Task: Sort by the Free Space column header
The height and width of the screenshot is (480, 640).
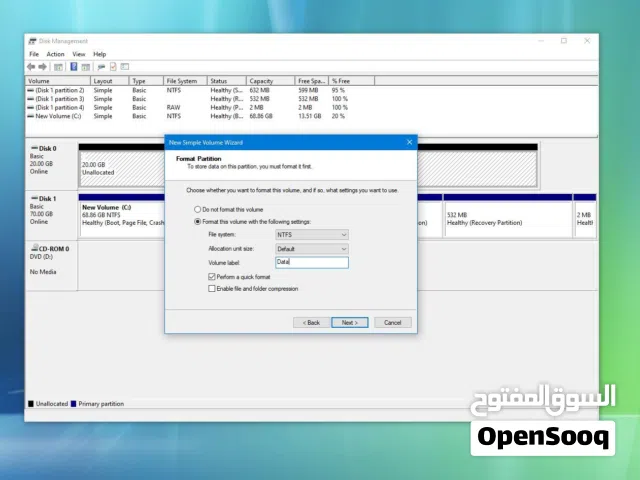Action: tap(311, 81)
